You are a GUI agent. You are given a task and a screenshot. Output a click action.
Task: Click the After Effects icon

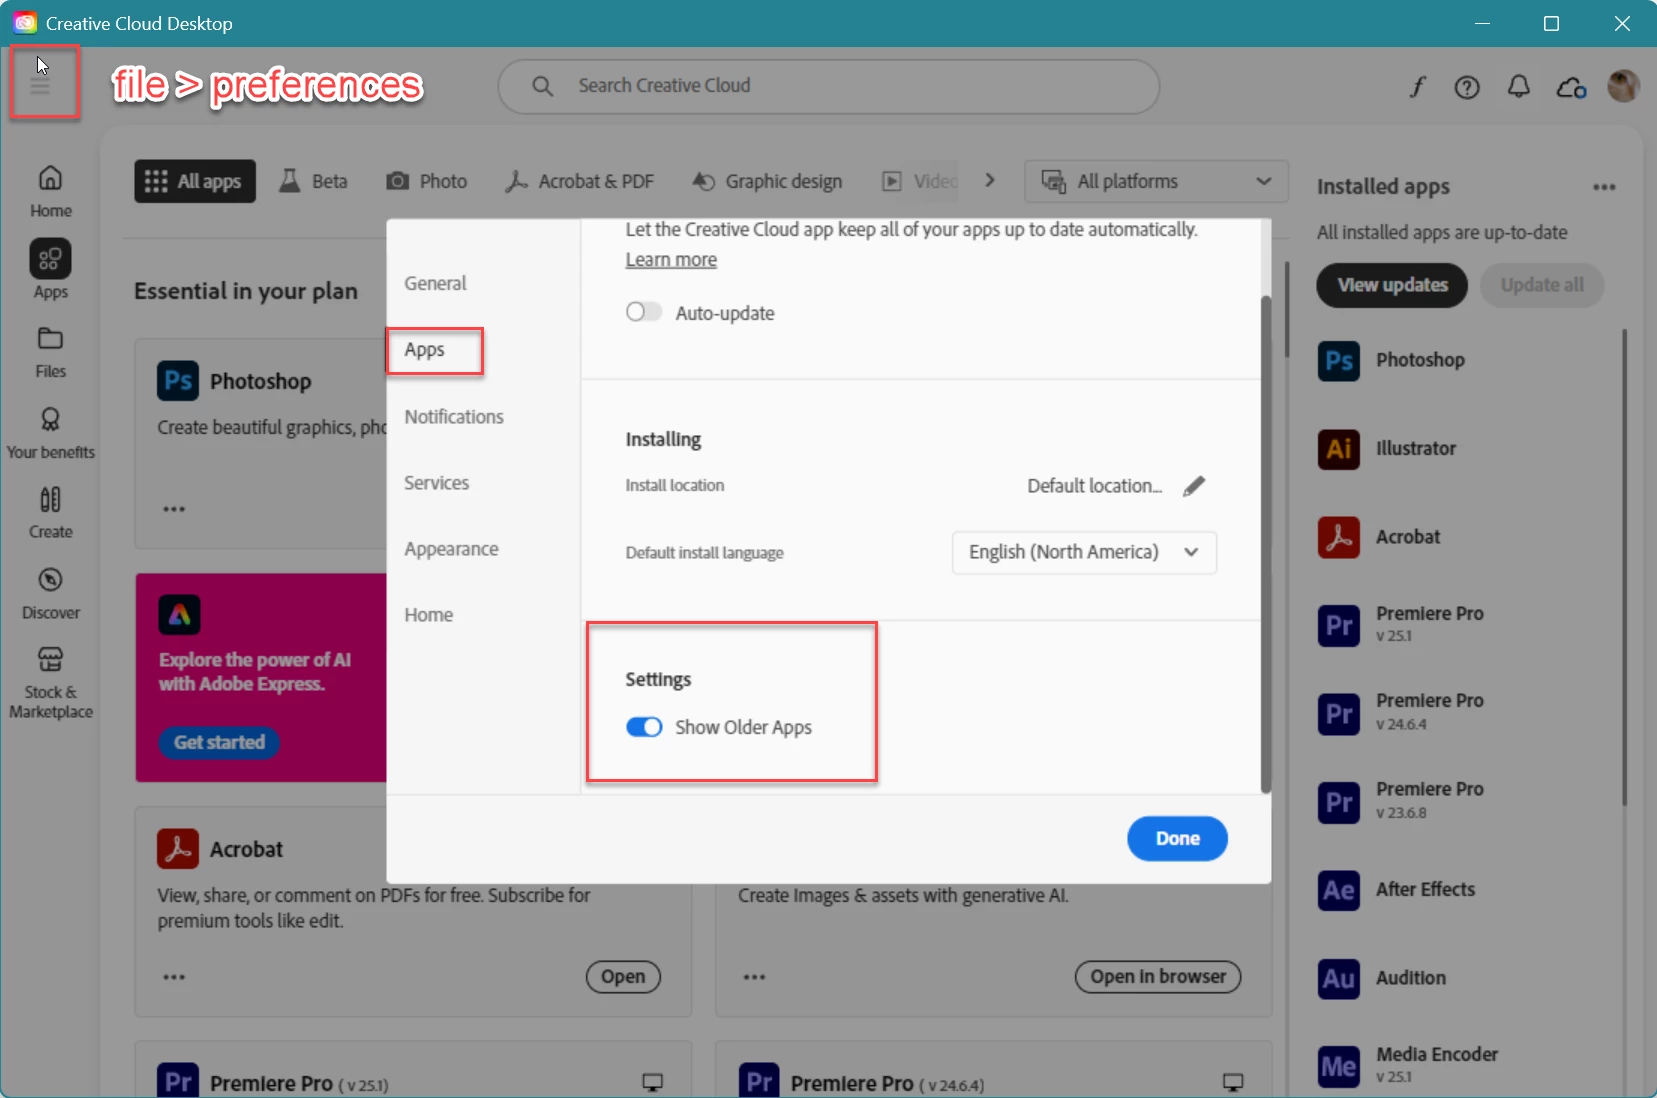(x=1338, y=890)
